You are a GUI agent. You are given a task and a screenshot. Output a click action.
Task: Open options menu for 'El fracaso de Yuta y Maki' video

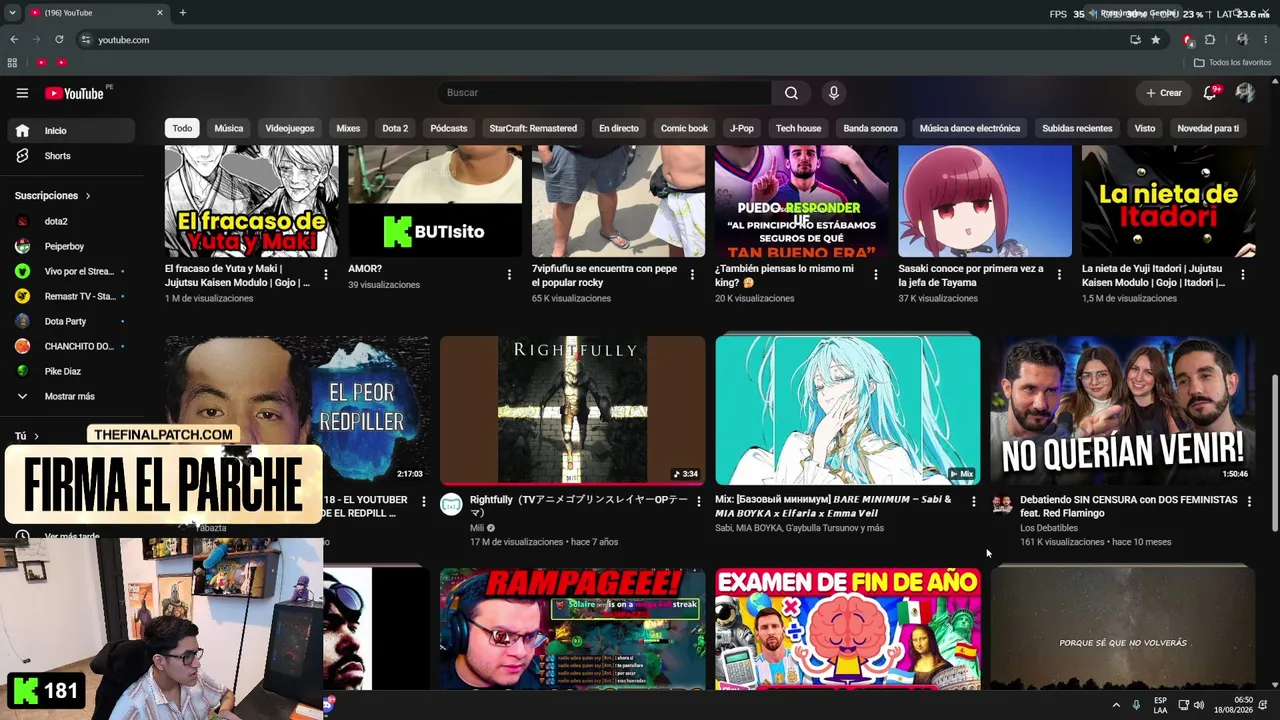[326, 274]
